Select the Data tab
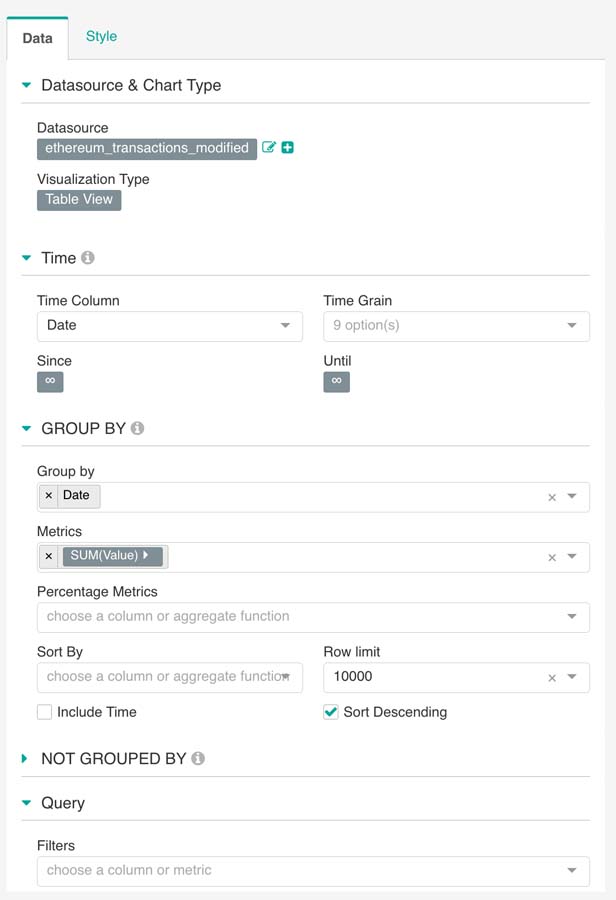This screenshot has width=616, height=900. point(38,39)
